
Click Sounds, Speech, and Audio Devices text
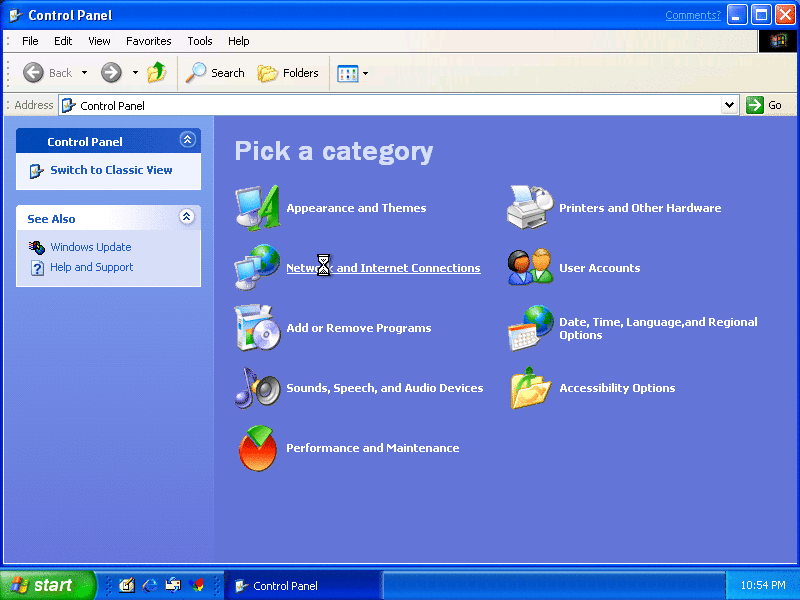click(x=385, y=388)
